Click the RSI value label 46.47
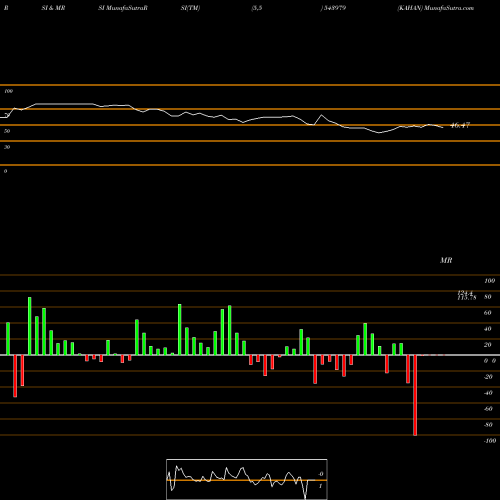This screenshot has height=500, width=500. (x=460, y=125)
